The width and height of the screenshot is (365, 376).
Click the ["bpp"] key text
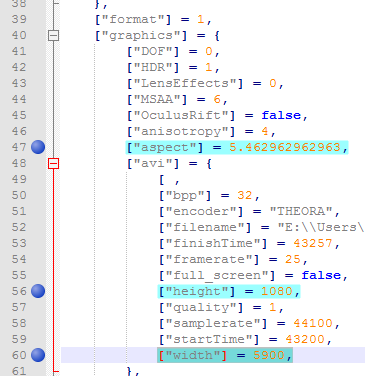coord(185,195)
